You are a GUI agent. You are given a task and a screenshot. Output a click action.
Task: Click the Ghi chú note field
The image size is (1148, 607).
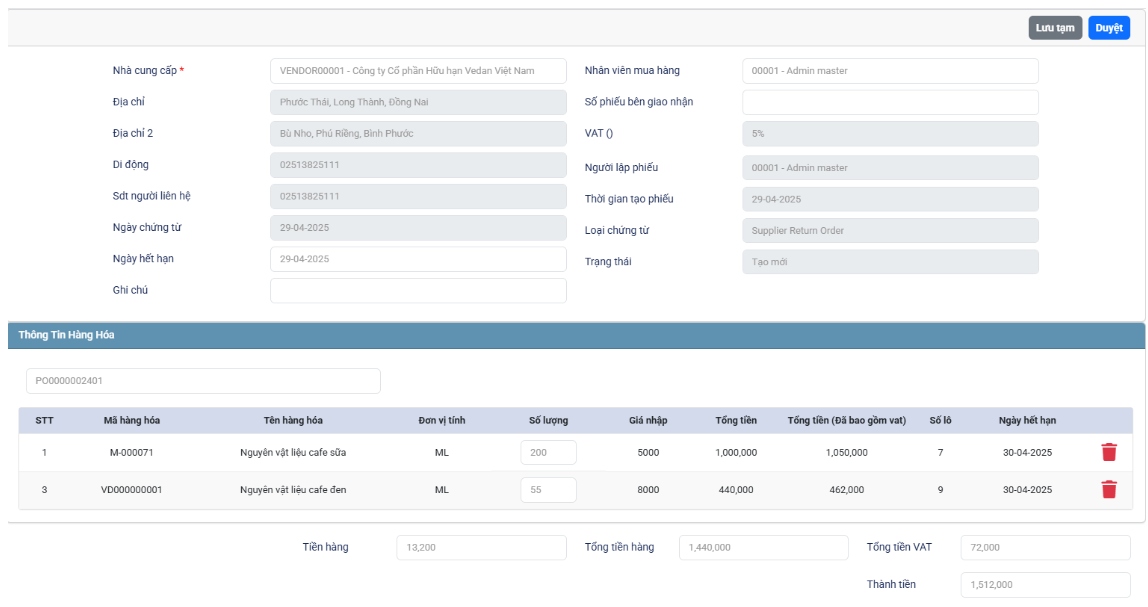pyautogui.click(x=418, y=290)
